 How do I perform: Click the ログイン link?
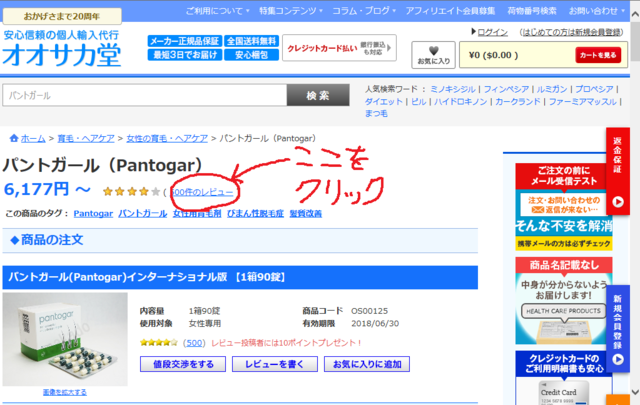point(493,32)
